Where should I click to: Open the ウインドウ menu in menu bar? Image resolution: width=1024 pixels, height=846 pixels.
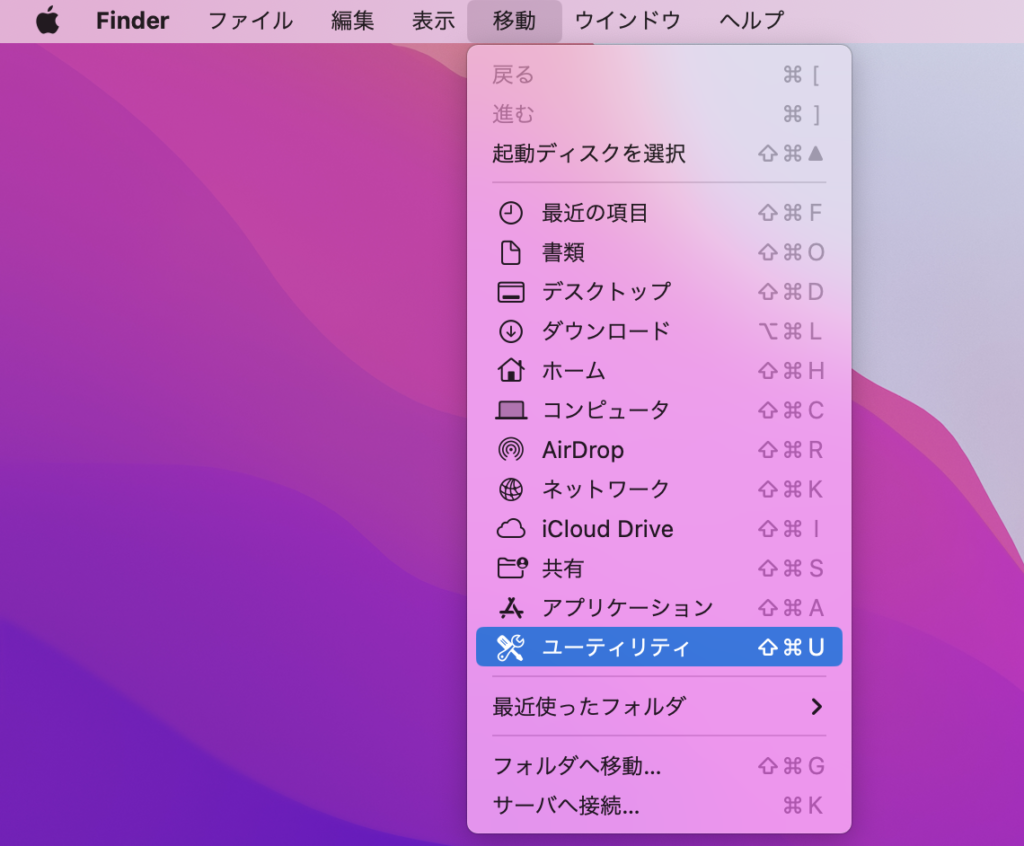click(x=627, y=20)
